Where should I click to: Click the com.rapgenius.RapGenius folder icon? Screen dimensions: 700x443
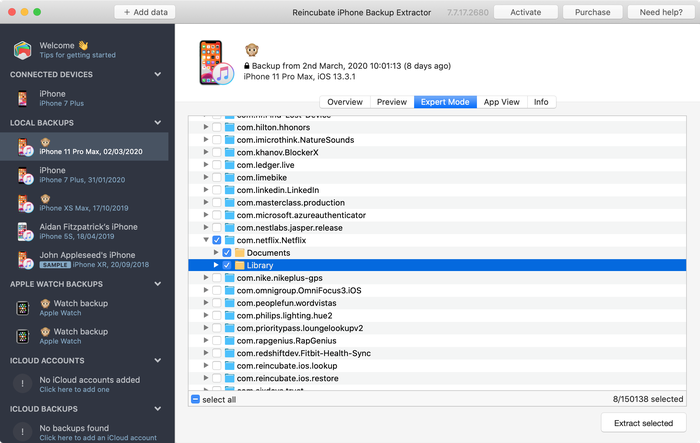(229, 341)
